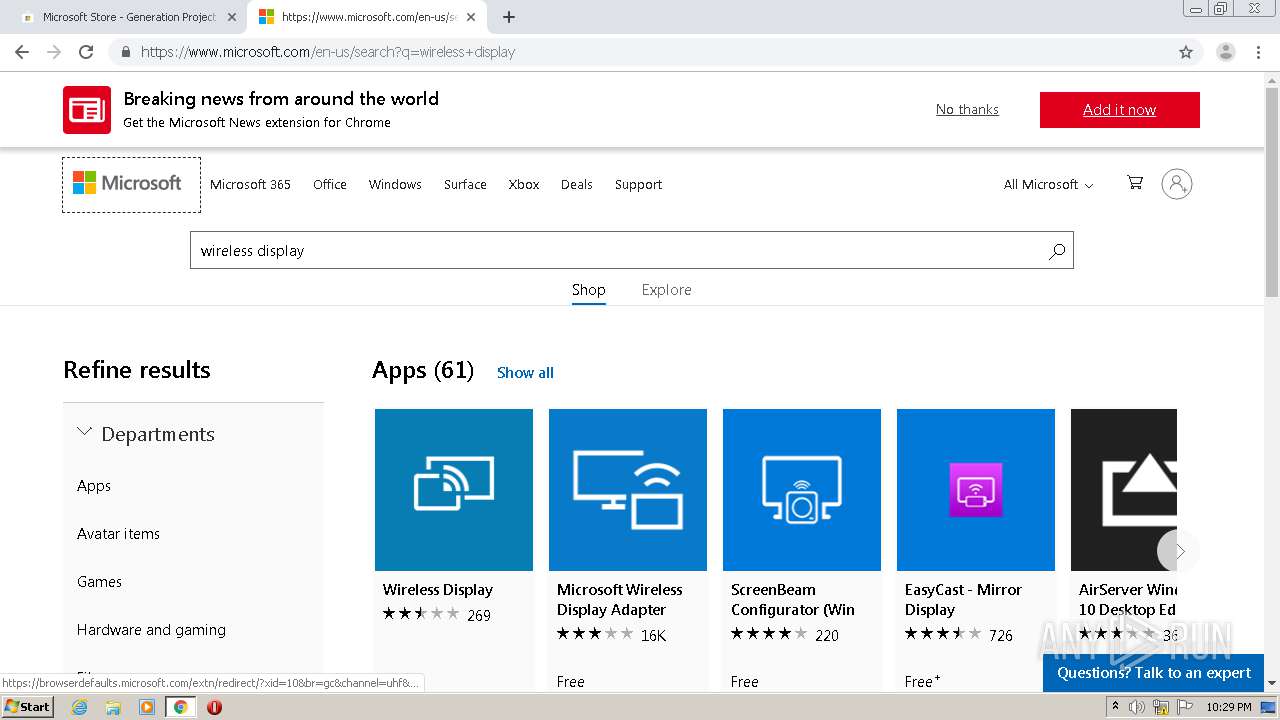The height and width of the screenshot is (720, 1280).
Task: Reload the page with the refresh icon
Action: (x=86, y=52)
